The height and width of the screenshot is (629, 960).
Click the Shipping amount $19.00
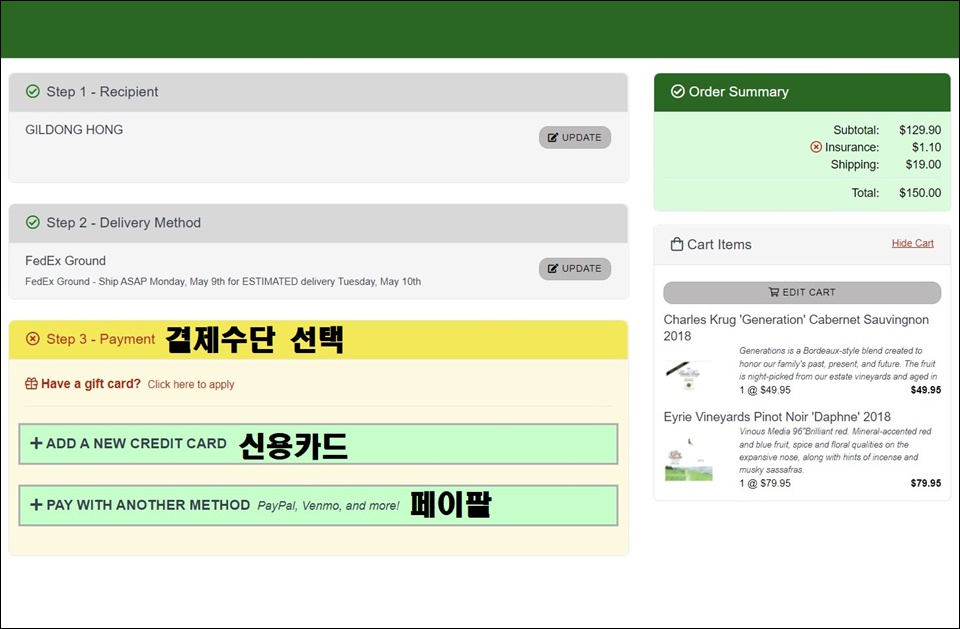pyautogui.click(x=923, y=164)
